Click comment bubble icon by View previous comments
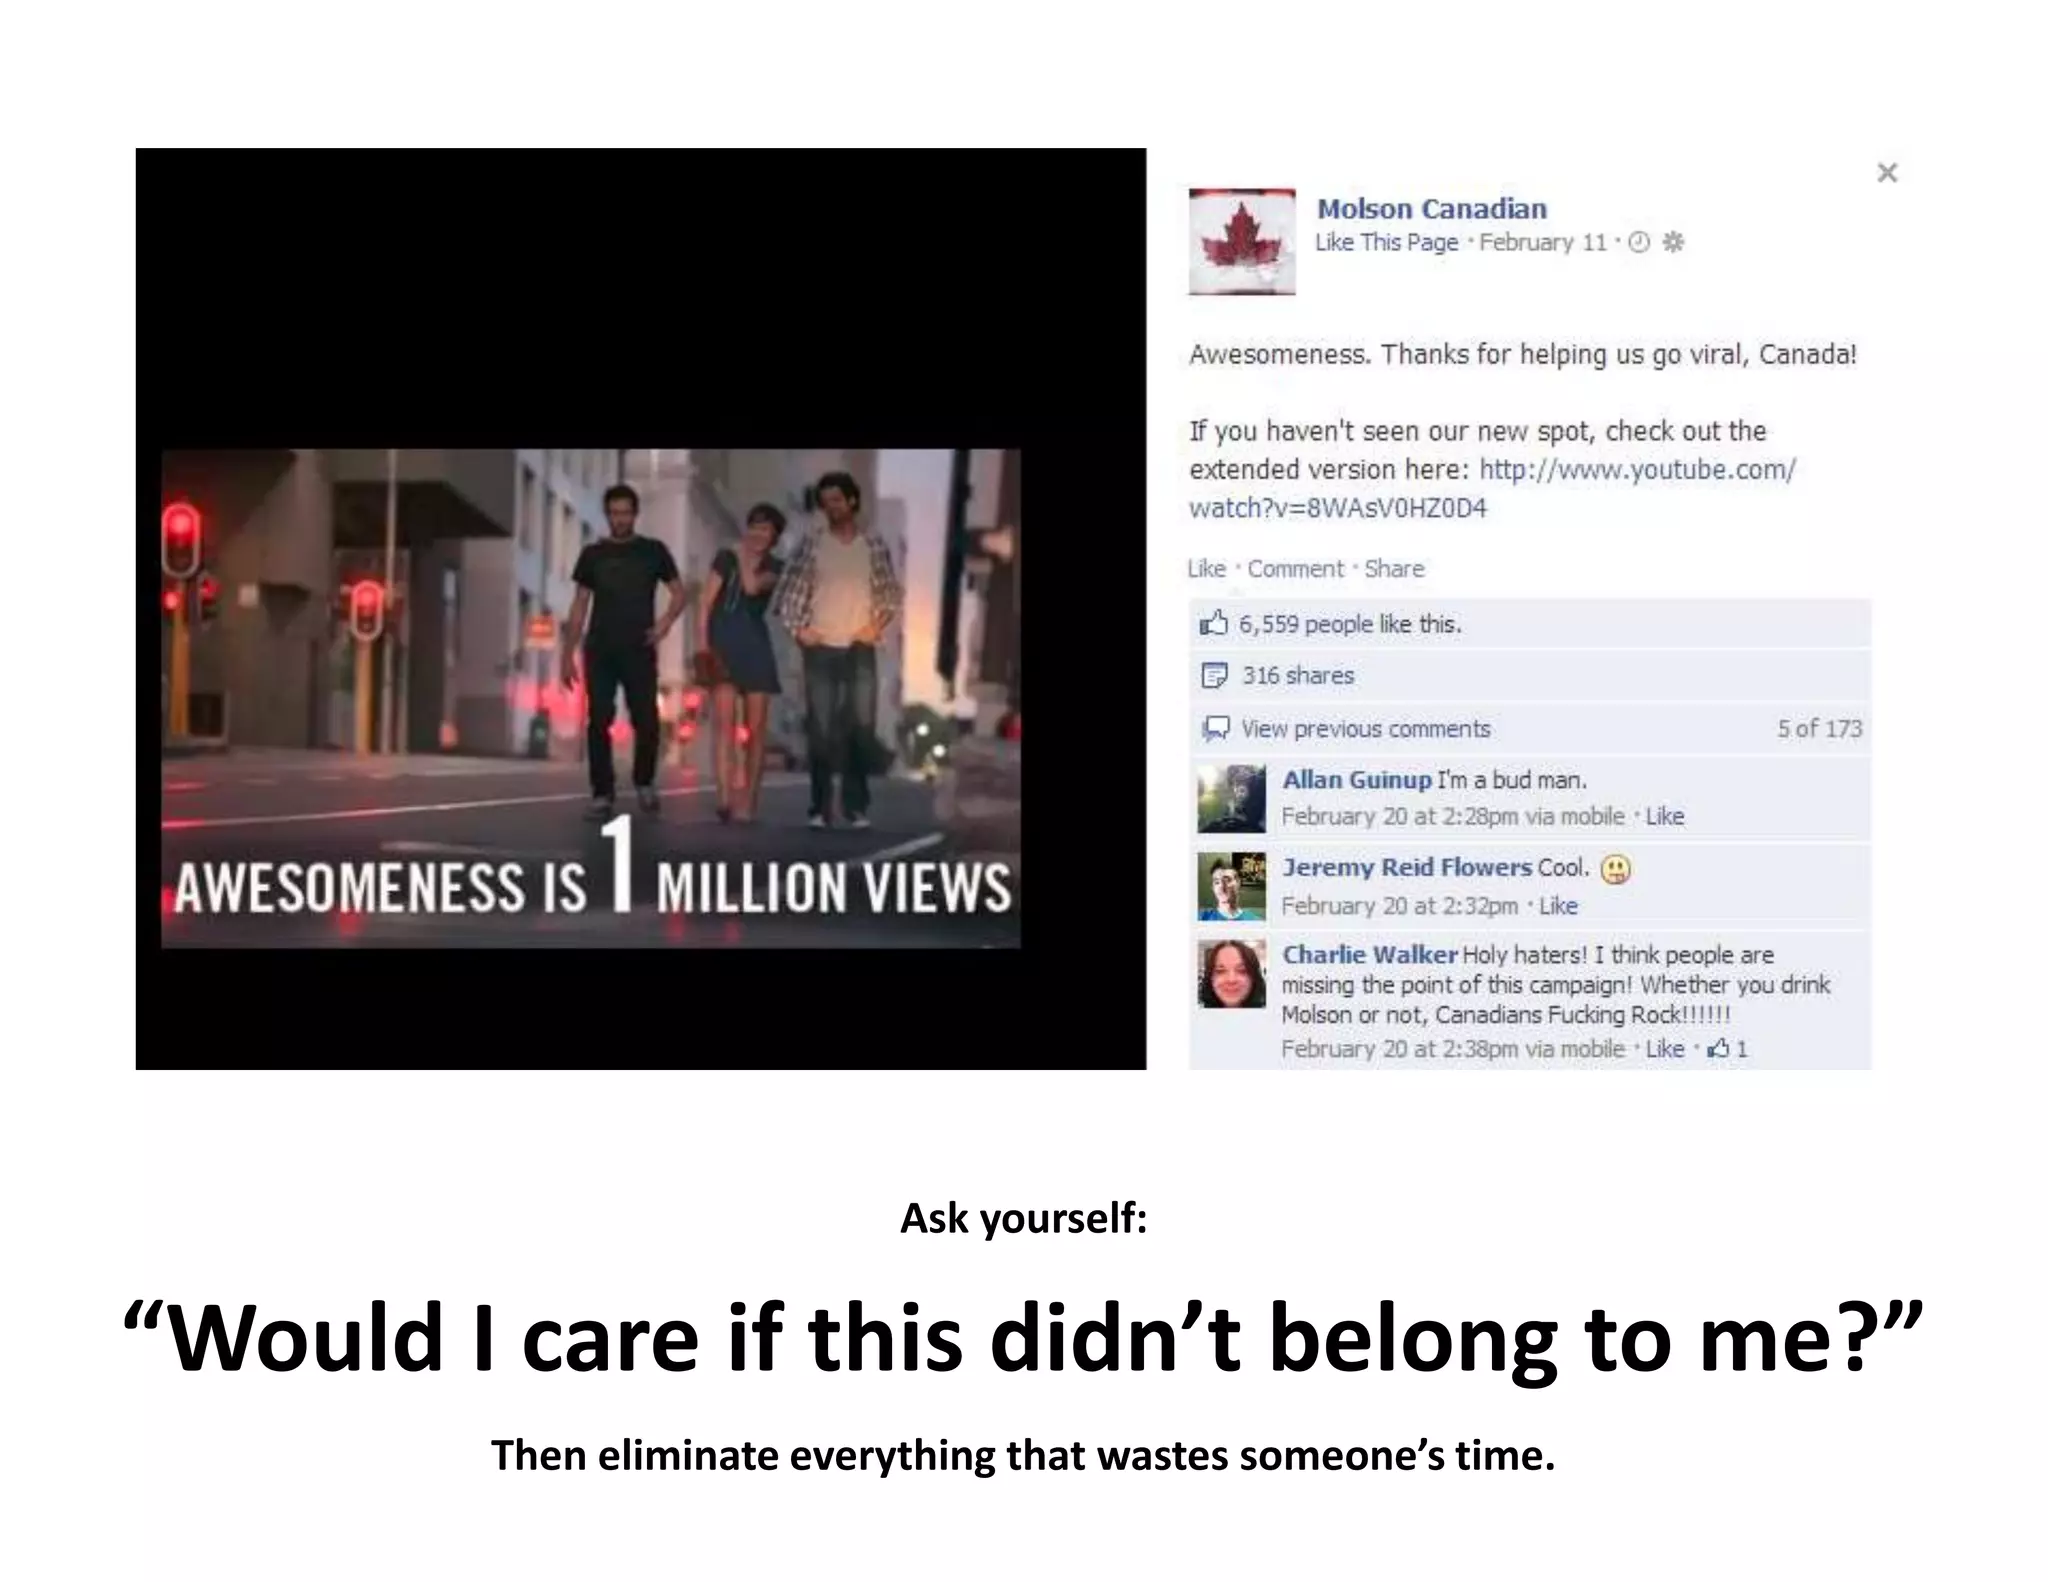 (1215, 729)
